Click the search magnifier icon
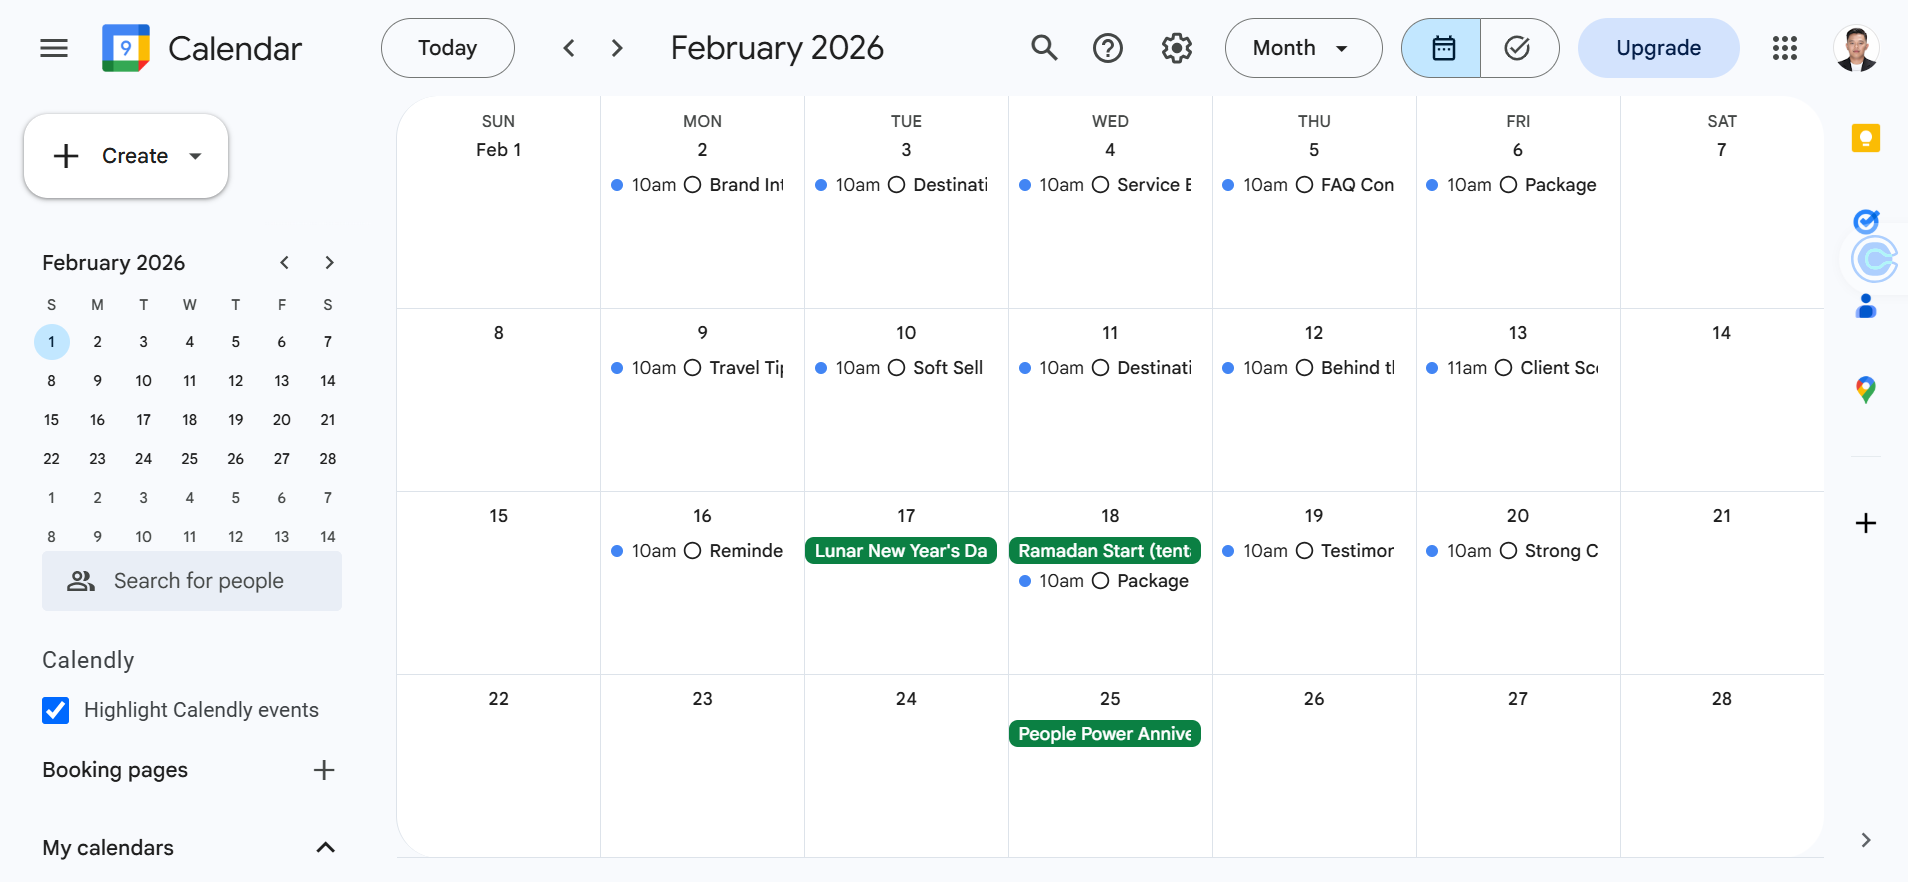 coord(1044,48)
